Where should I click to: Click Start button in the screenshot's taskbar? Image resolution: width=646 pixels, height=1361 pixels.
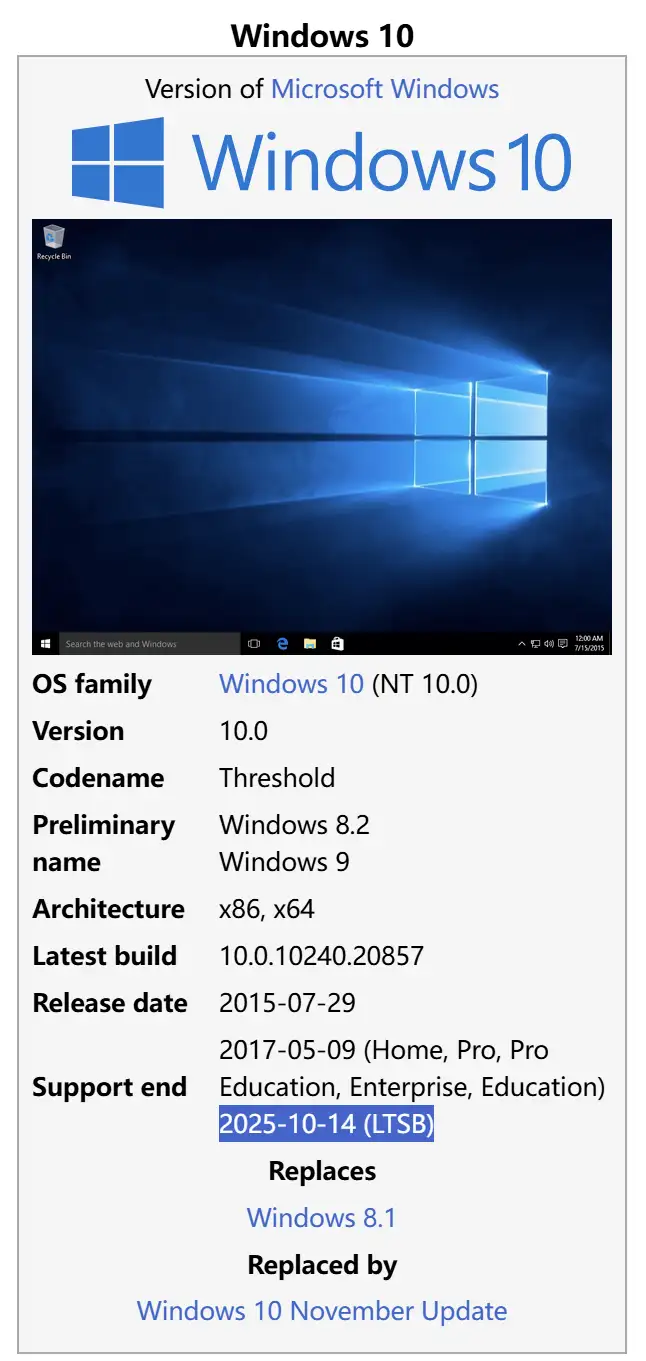click(45, 644)
